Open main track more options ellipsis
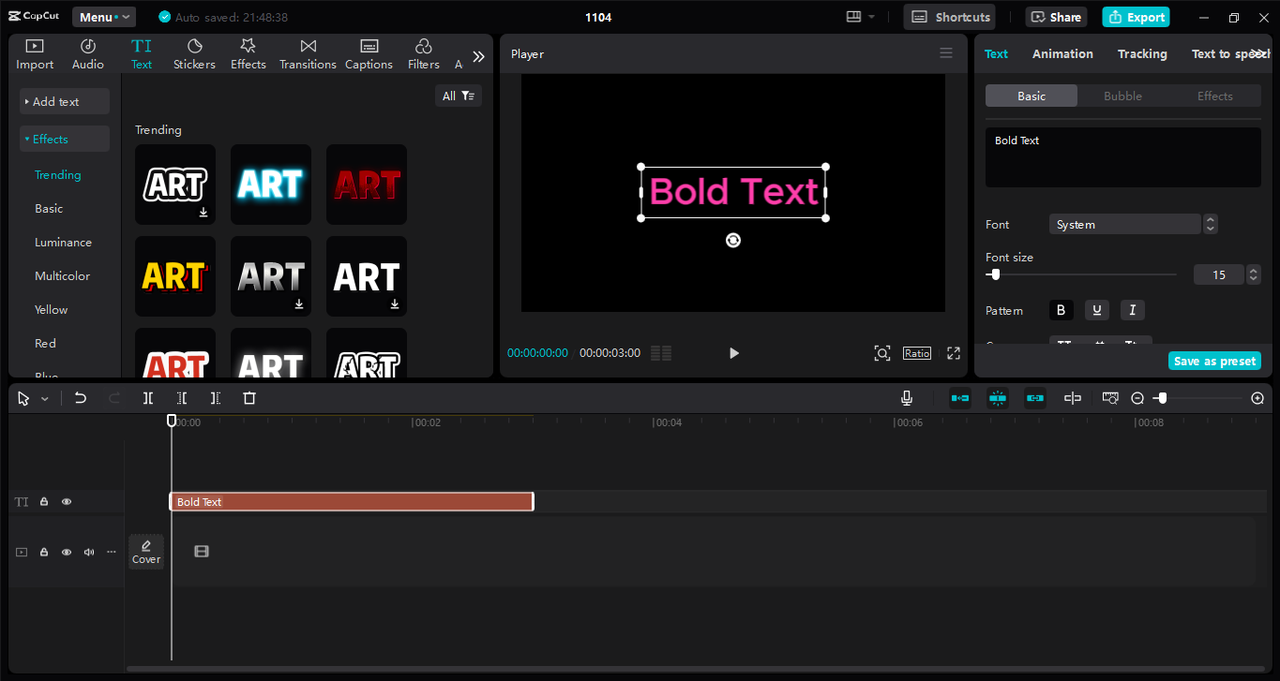Viewport: 1280px width, 681px height. [x=111, y=552]
